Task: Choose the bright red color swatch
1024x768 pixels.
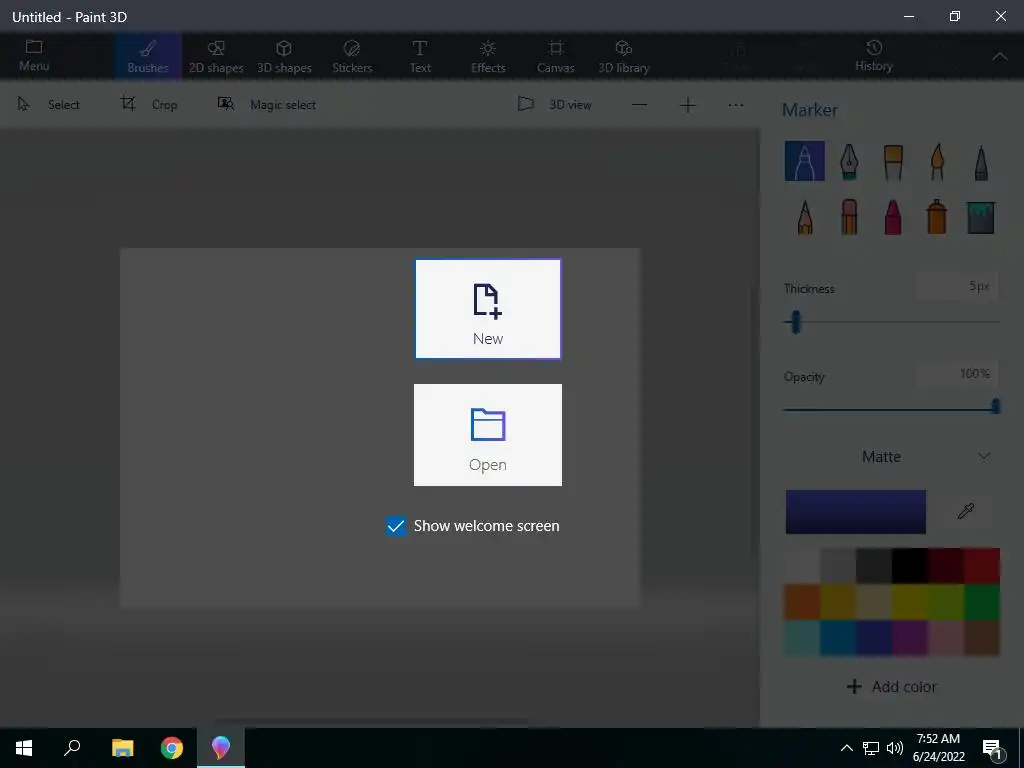Action: (982, 566)
